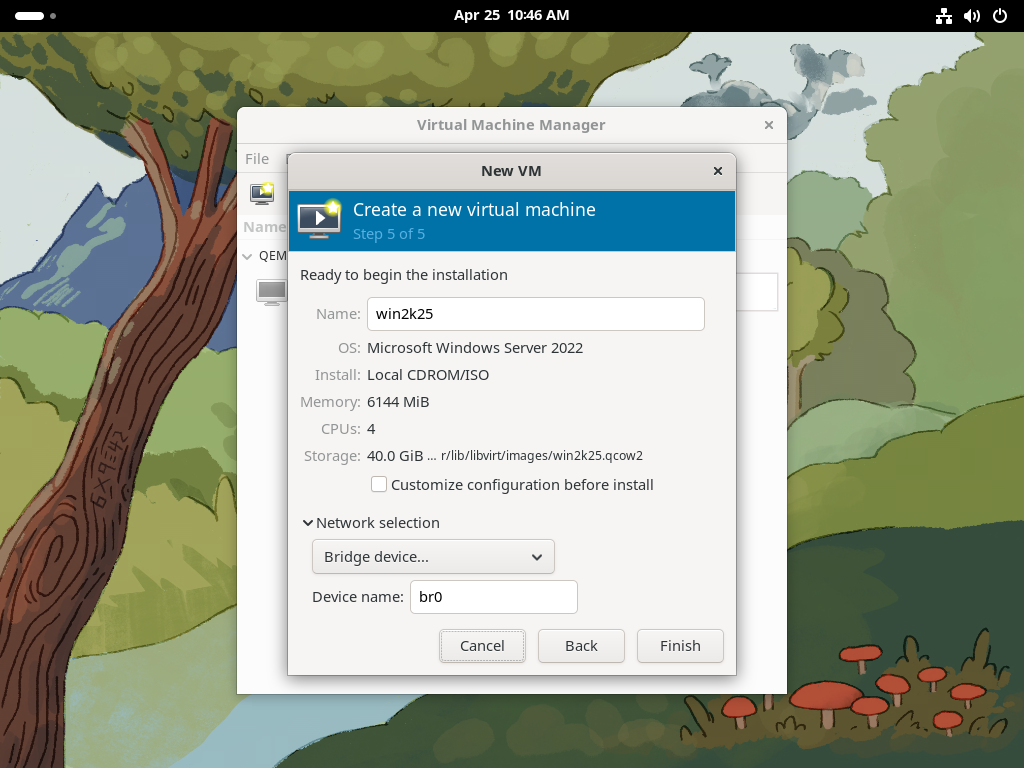Click the Finish button
1024x768 pixels.
coord(680,646)
